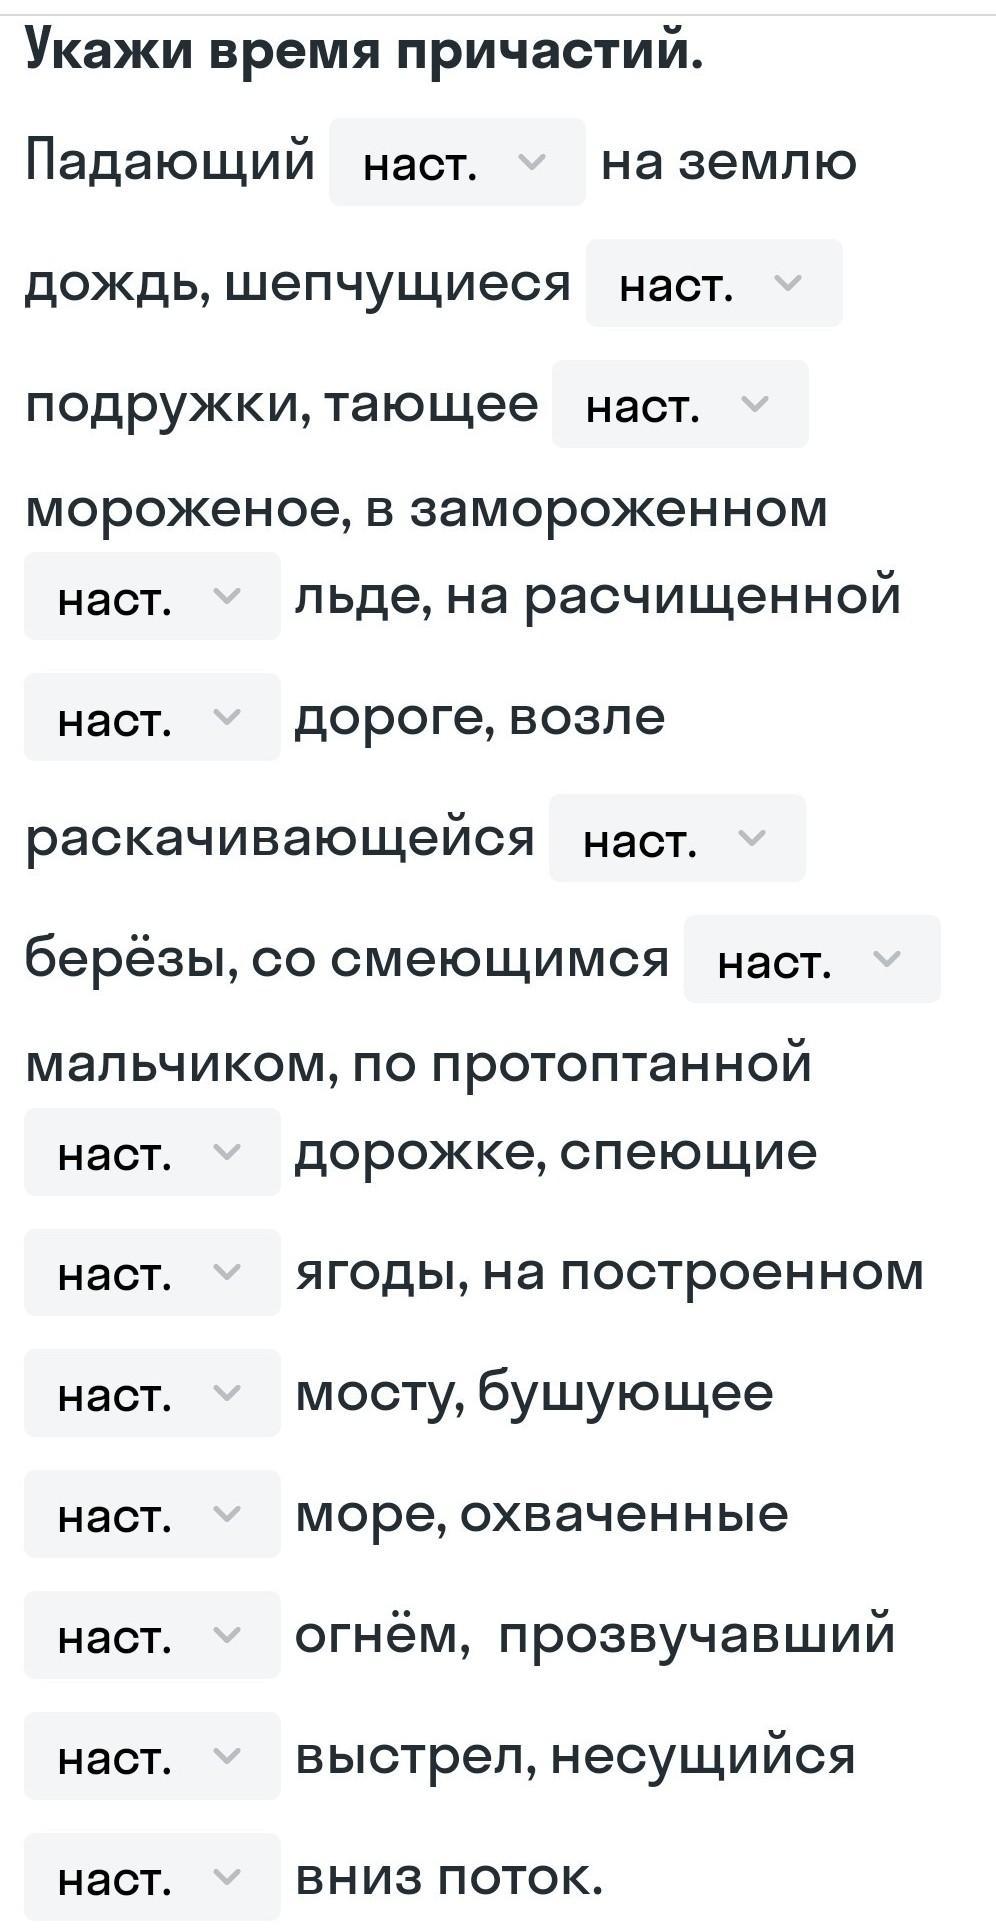
Task: Expand the dropdown before «выстрел, несущийся»
Action: 152,1757
